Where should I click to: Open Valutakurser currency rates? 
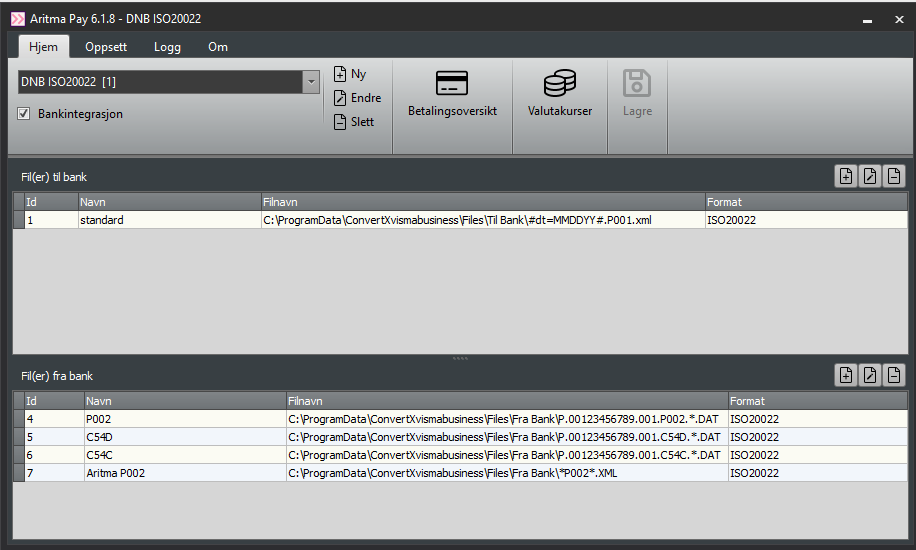pyautogui.click(x=560, y=94)
